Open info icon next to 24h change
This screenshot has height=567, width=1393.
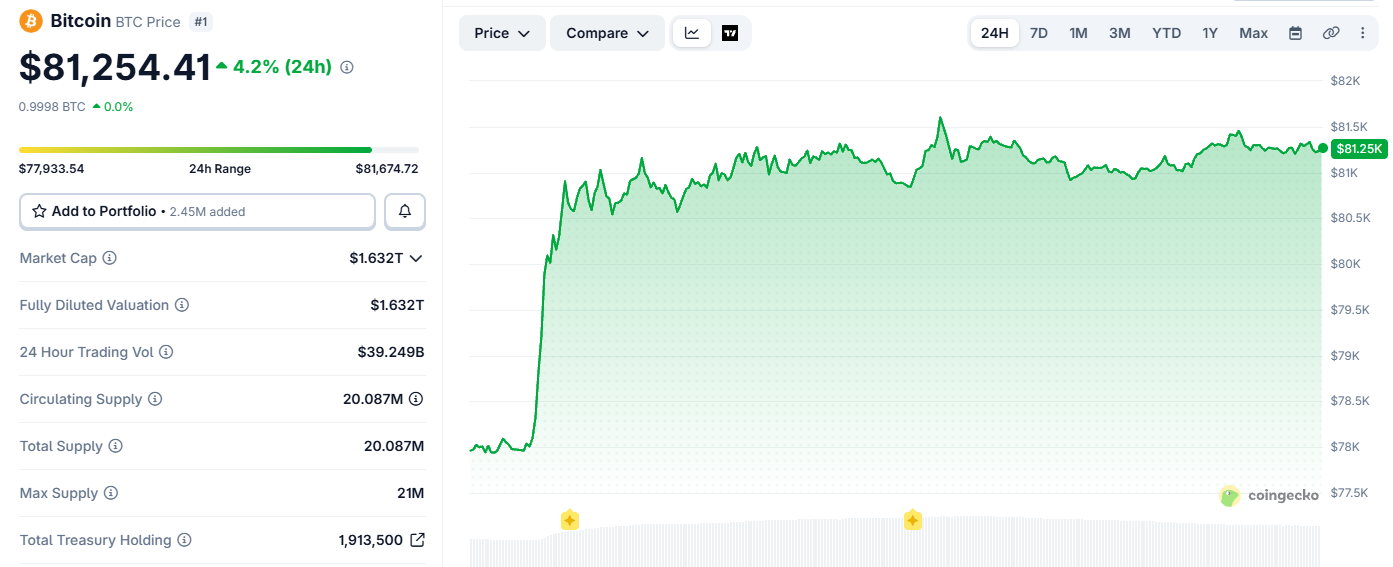347,67
